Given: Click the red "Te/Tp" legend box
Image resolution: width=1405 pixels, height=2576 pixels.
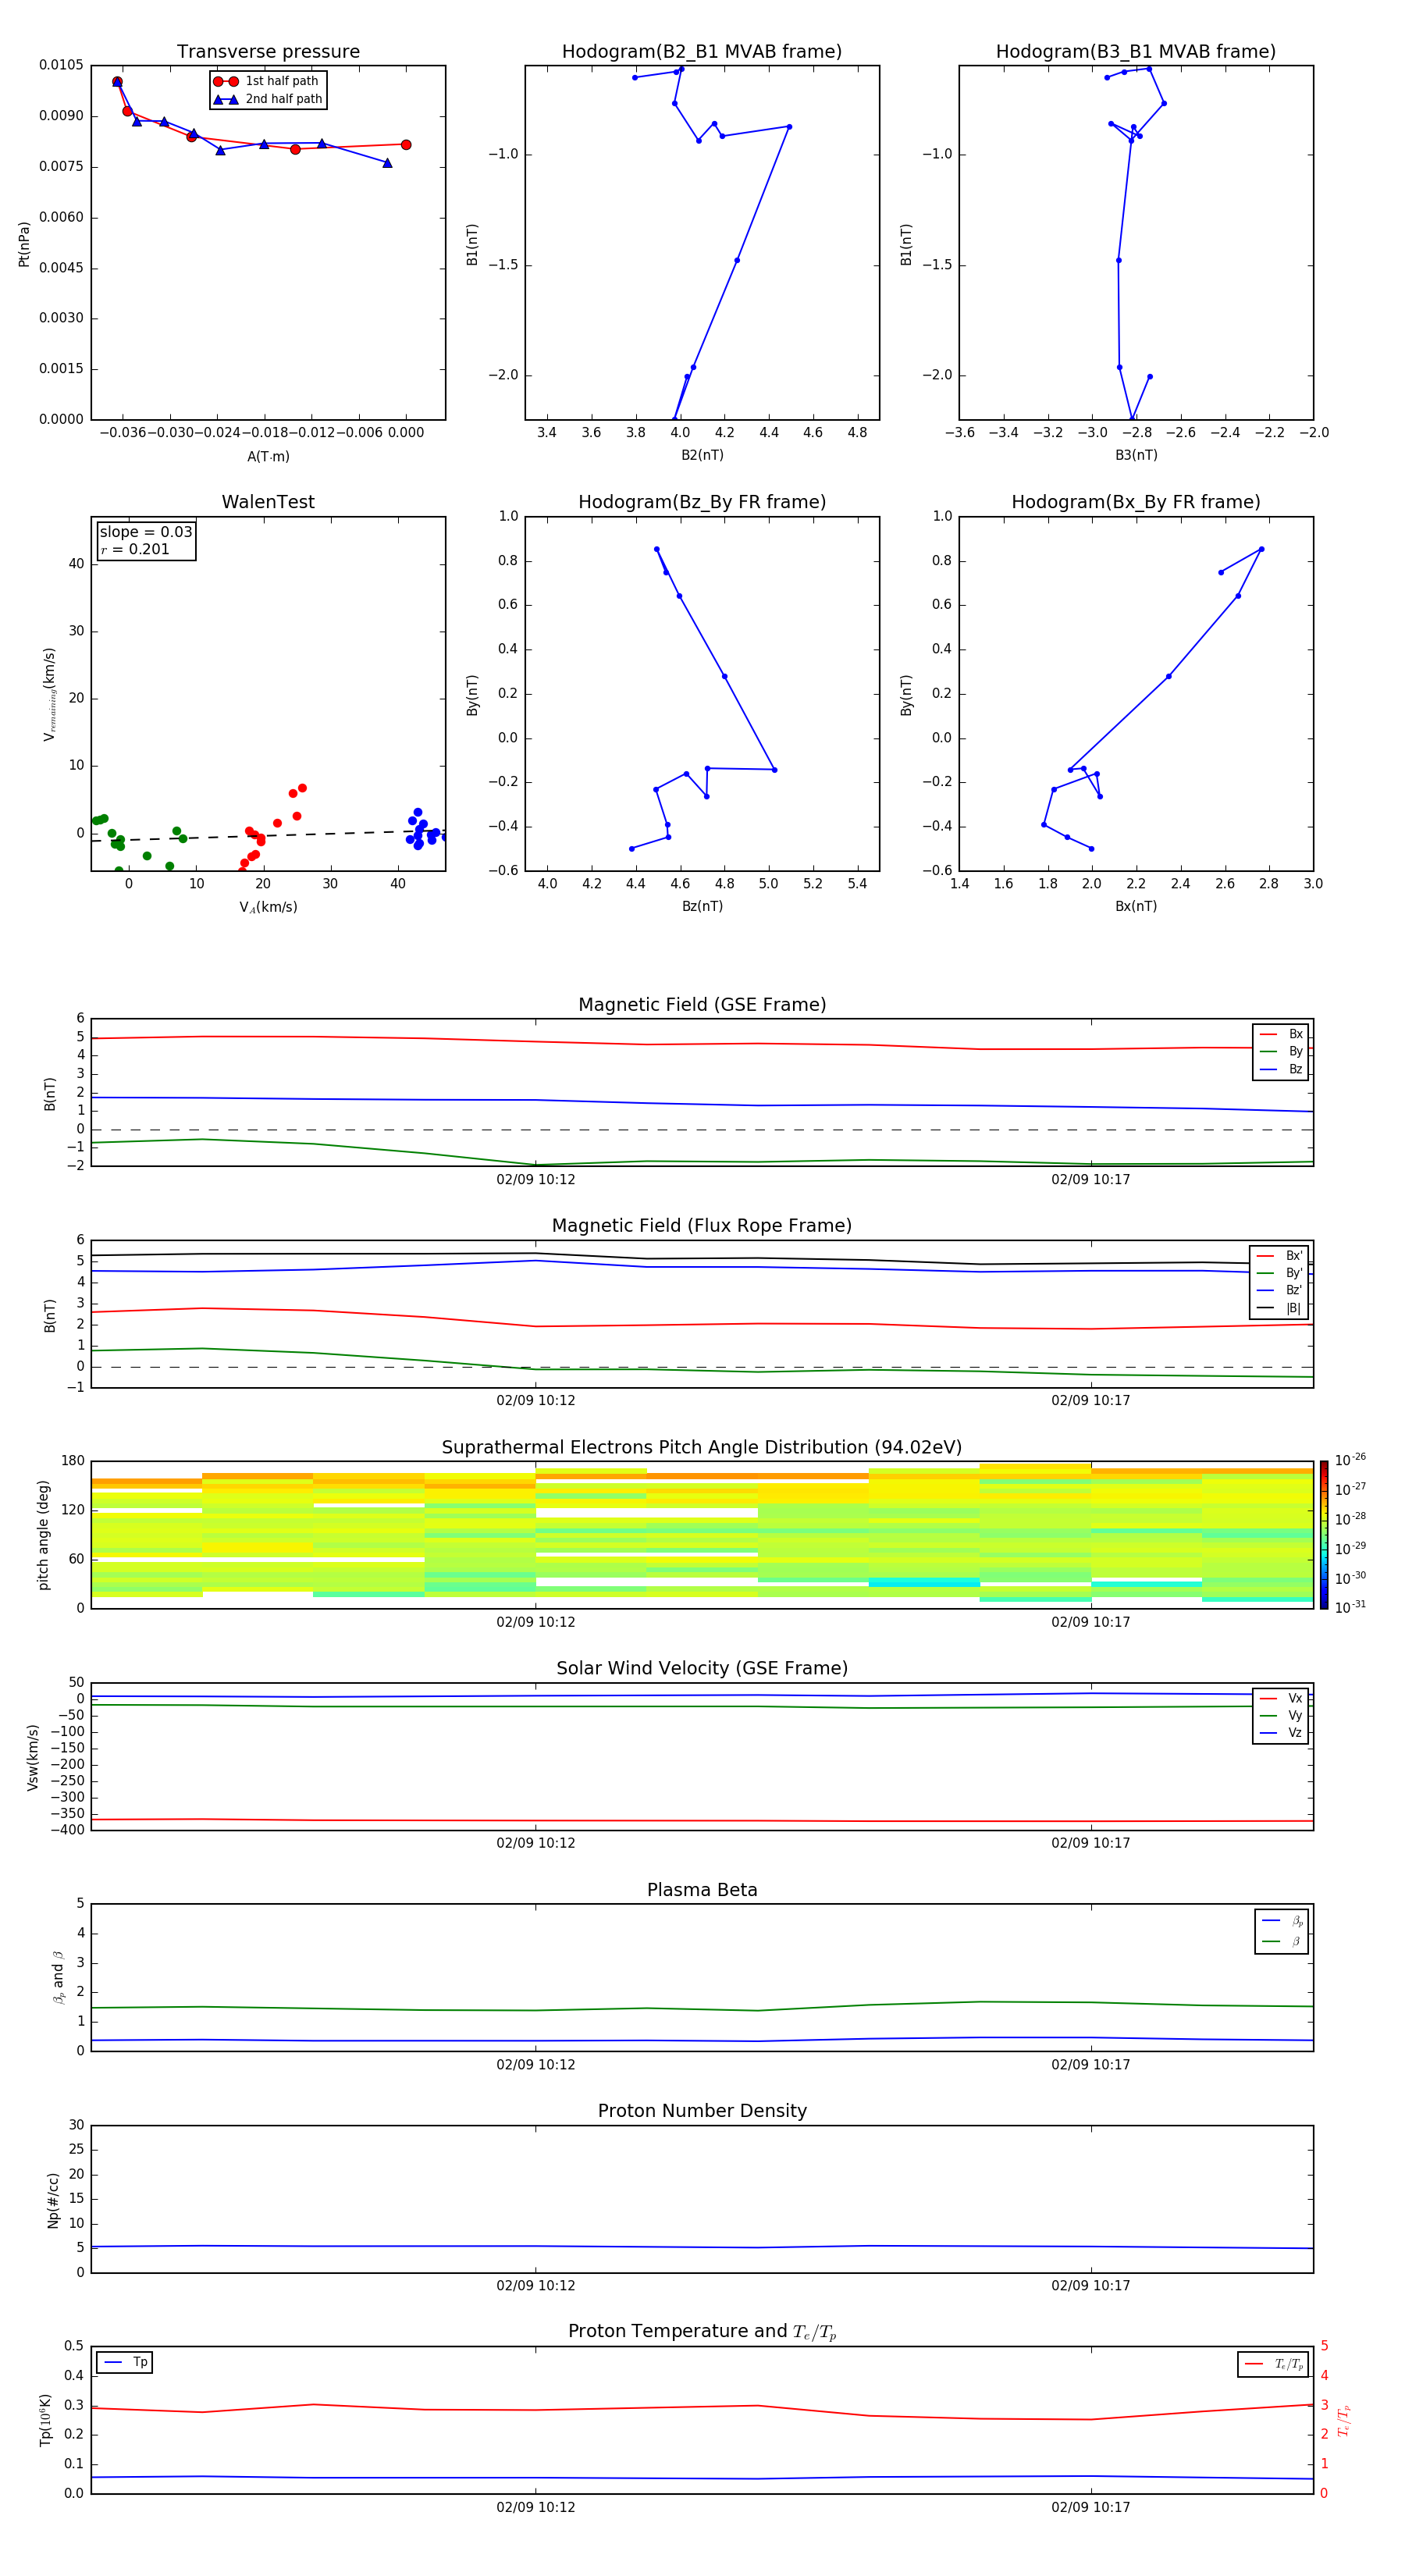Looking at the screenshot, I should 1273,2364.
